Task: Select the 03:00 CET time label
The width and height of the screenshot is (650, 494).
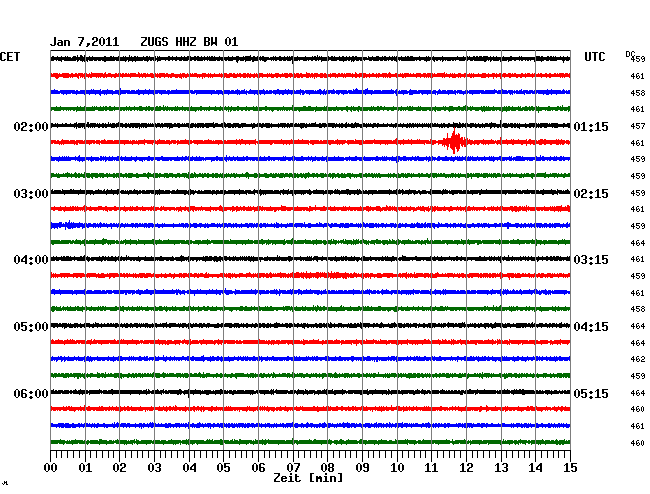Action: 31,194
